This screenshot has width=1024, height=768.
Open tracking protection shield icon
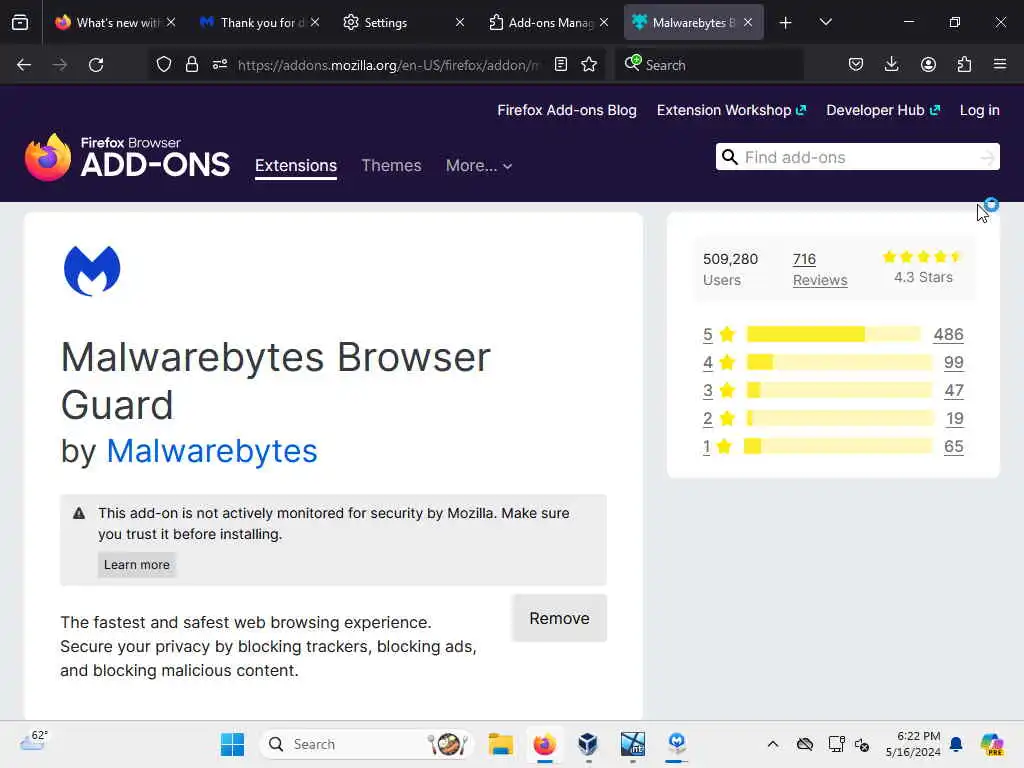164,65
